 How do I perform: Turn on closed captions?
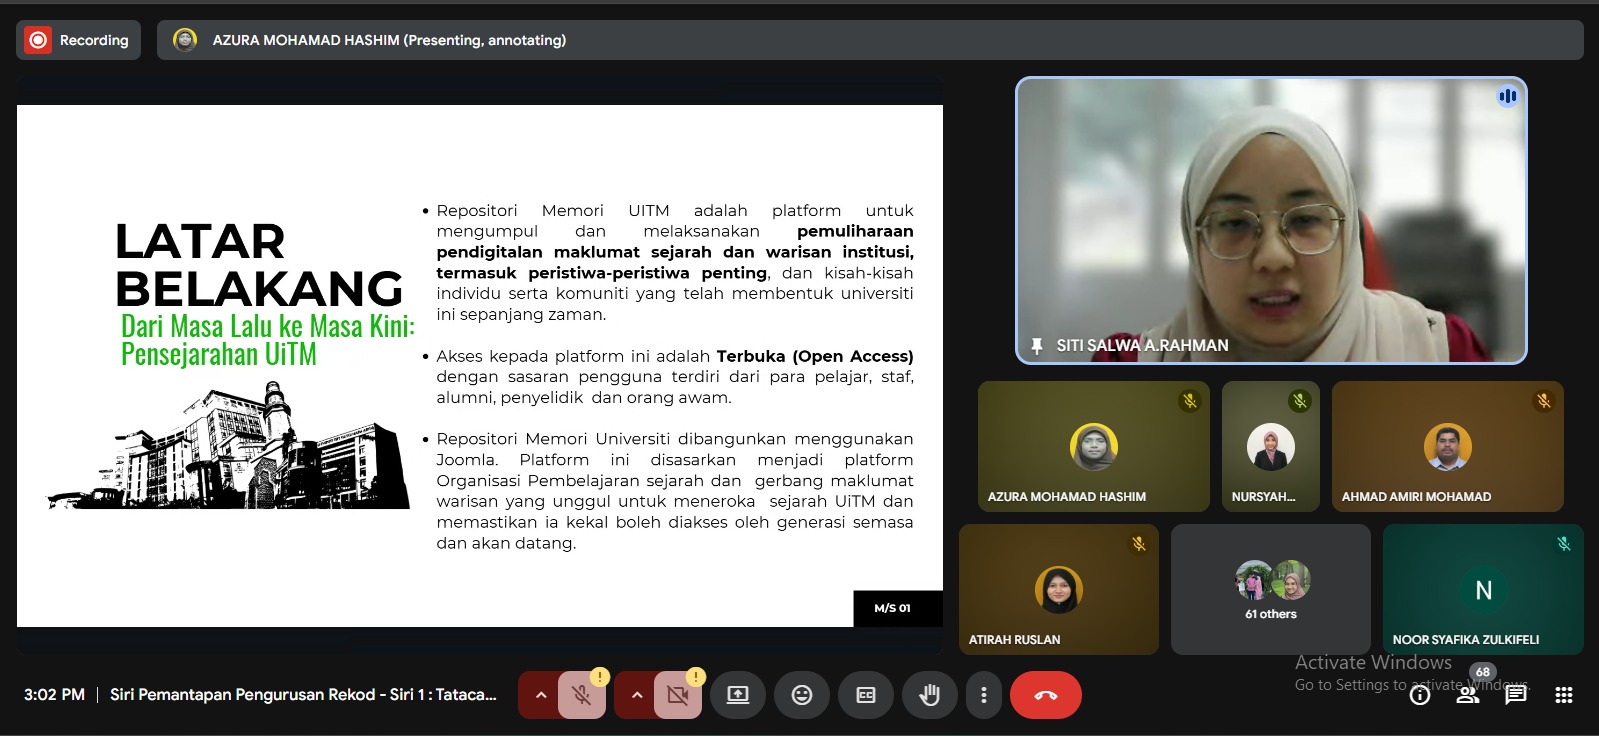click(866, 695)
